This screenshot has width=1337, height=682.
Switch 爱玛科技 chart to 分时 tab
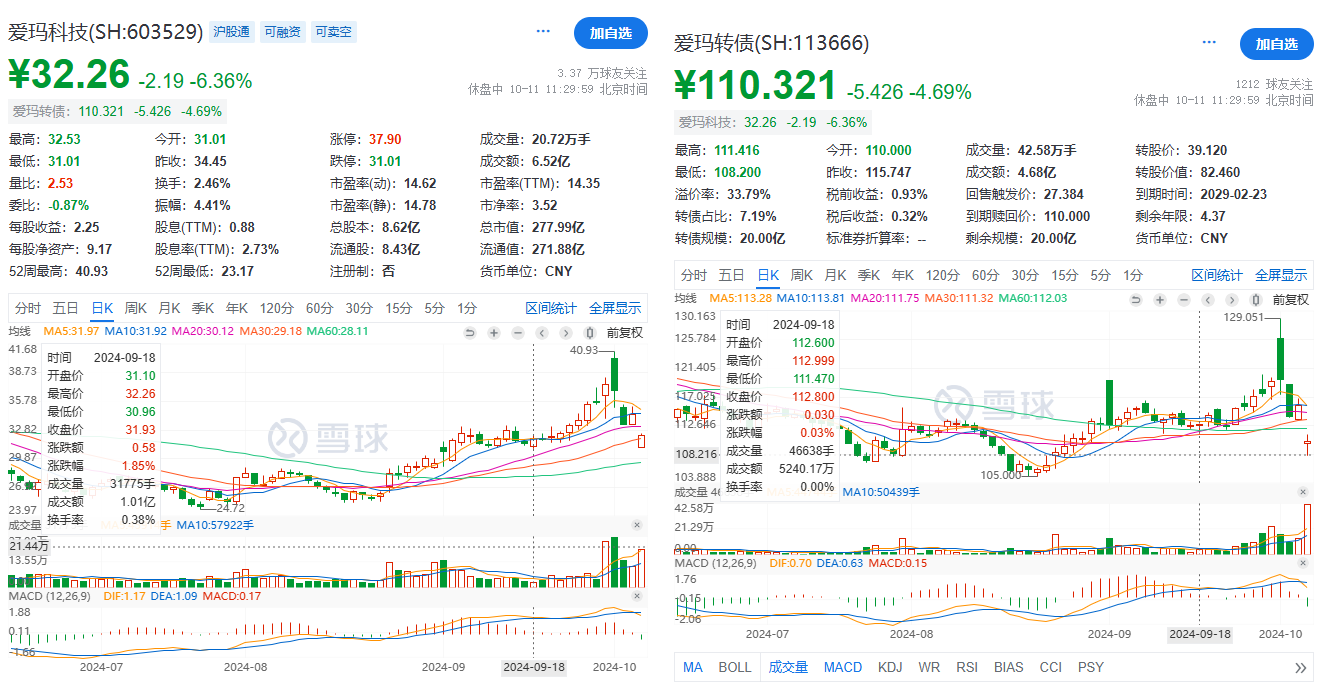coord(28,308)
